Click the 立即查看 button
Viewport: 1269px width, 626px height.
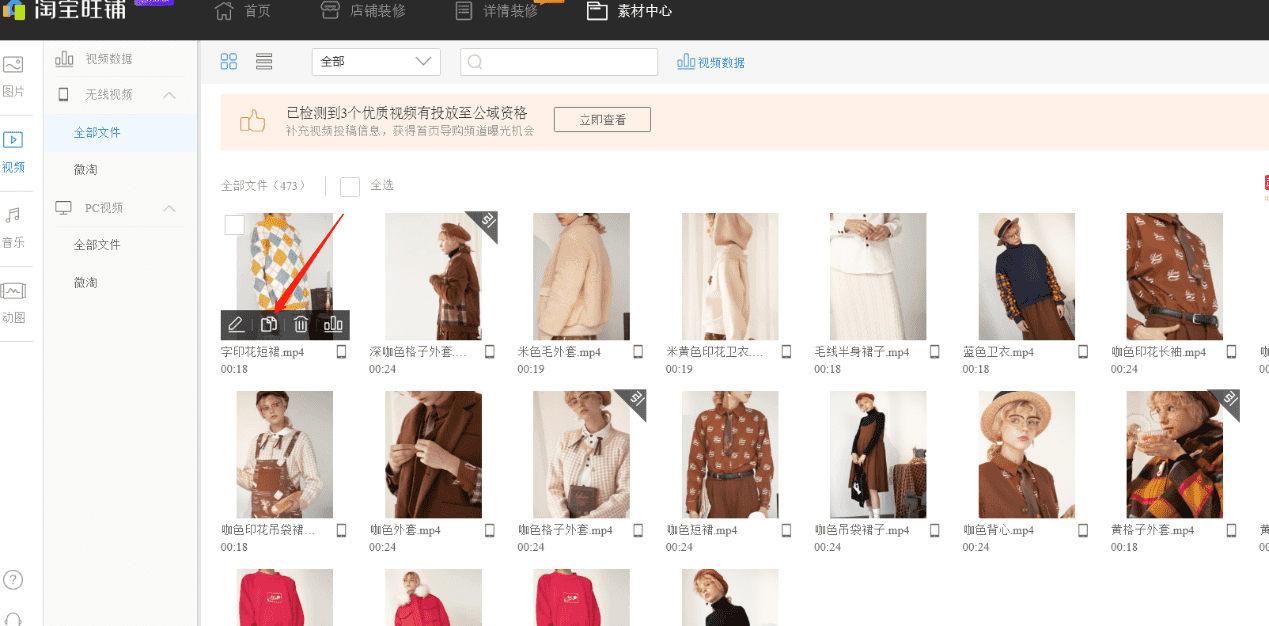pos(602,120)
